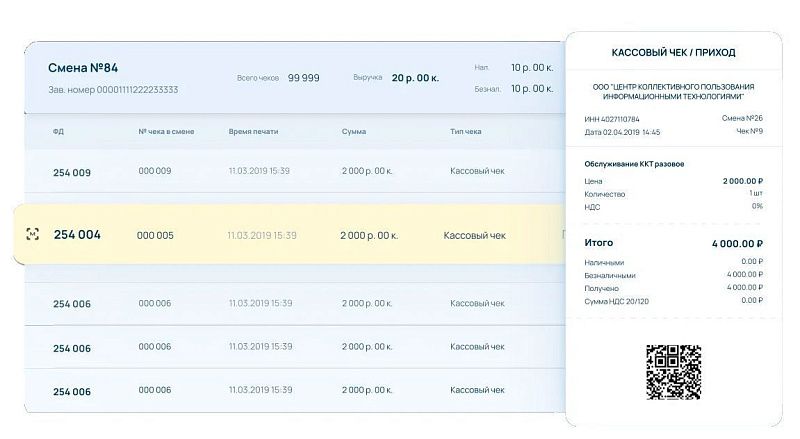
Task: Click the Получено label on the receipt
Action: click(602, 288)
